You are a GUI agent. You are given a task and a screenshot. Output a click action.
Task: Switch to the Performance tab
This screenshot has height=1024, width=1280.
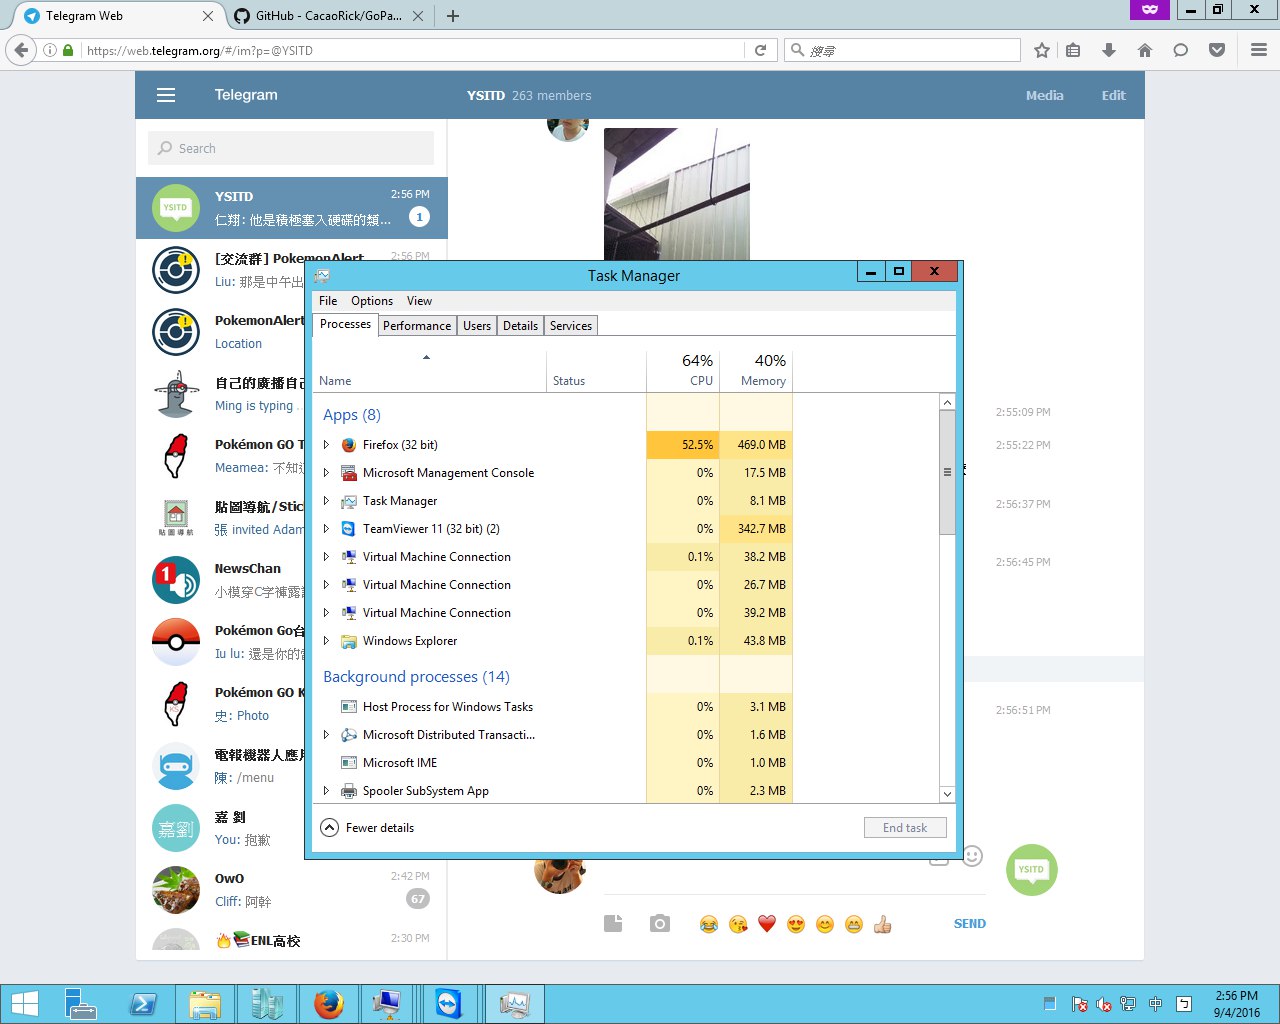coord(417,326)
